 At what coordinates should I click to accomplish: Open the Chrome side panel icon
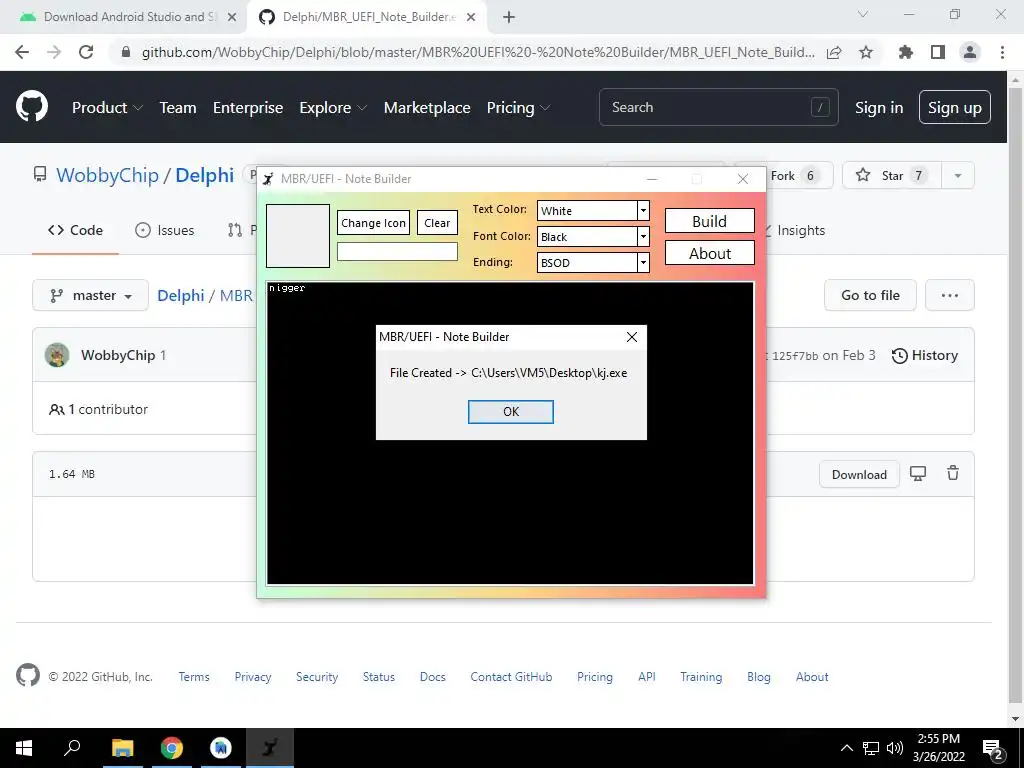click(938, 52)
